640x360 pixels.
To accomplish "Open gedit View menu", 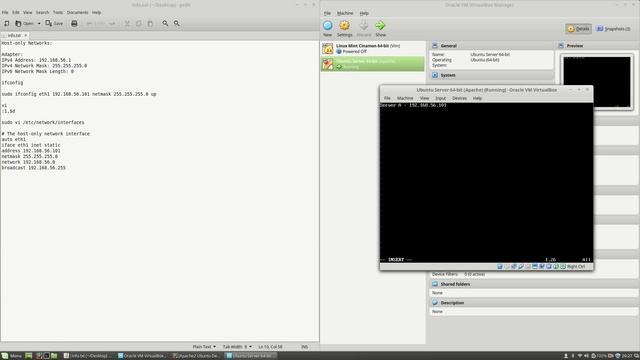I will [x=27, y=13].
